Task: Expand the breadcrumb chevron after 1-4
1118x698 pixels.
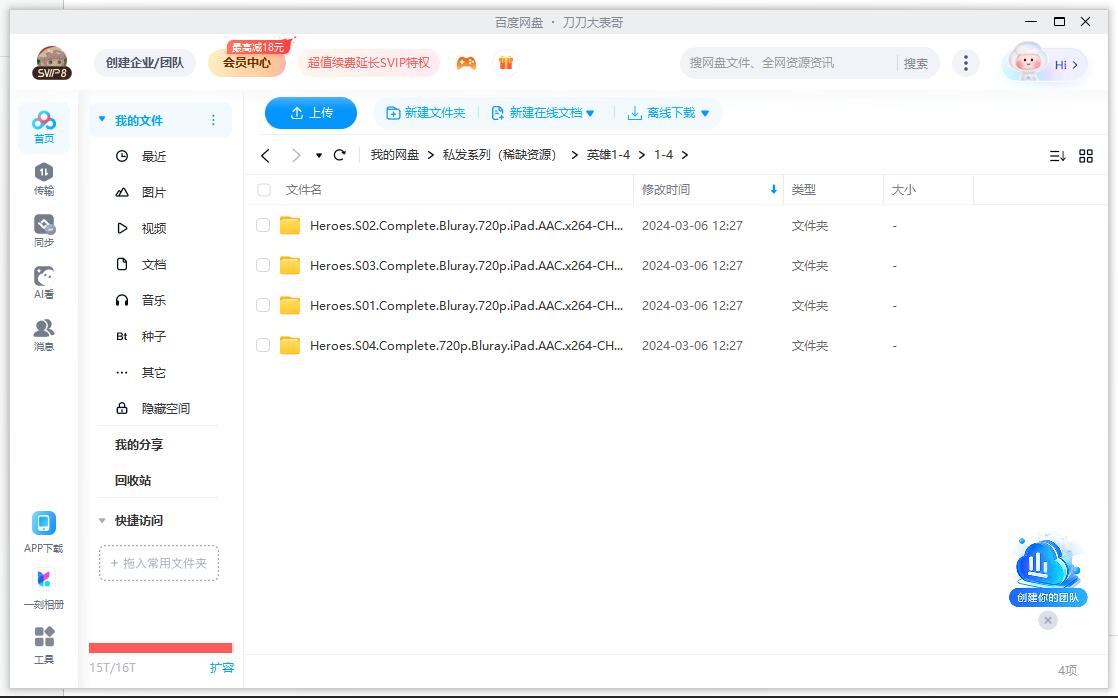Action: coord(684,155)
